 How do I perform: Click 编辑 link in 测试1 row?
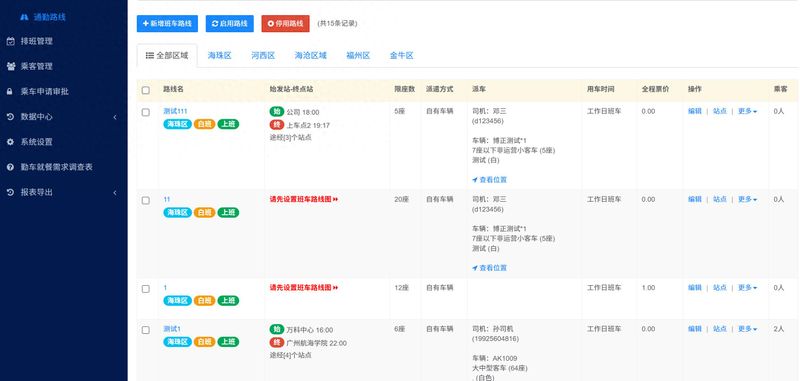[695, 329]
